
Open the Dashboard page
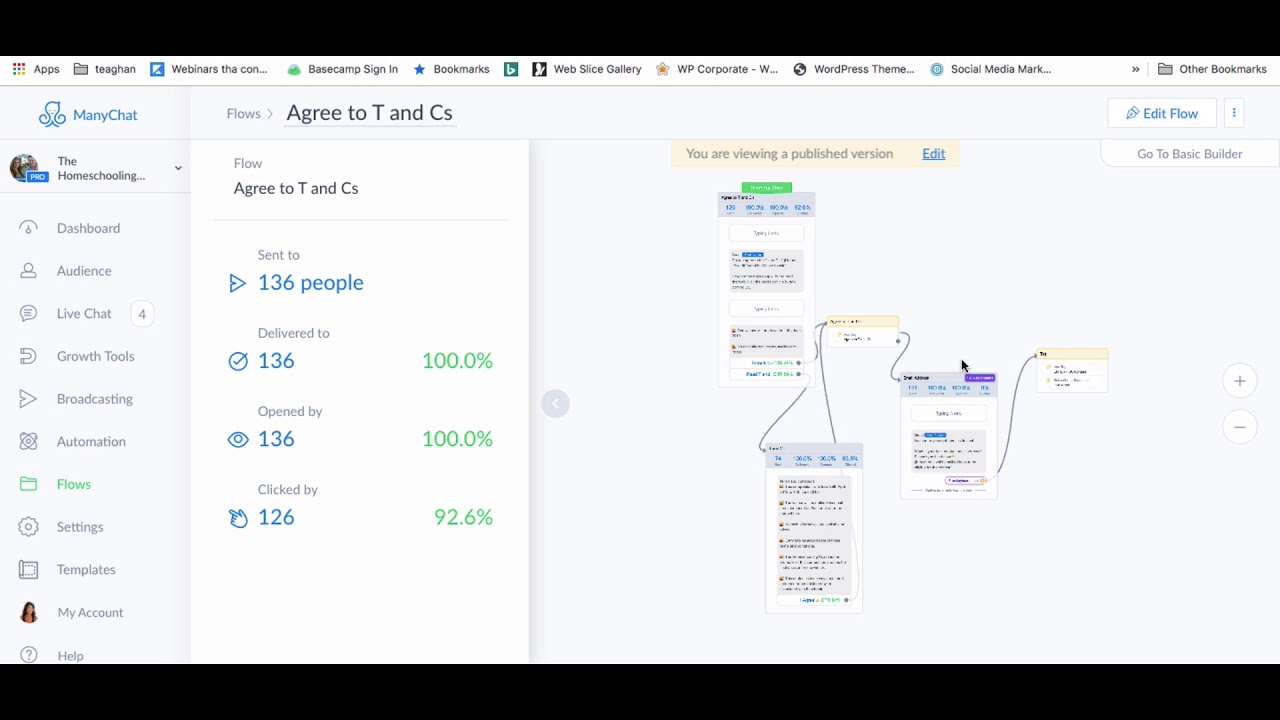[88, 228]
